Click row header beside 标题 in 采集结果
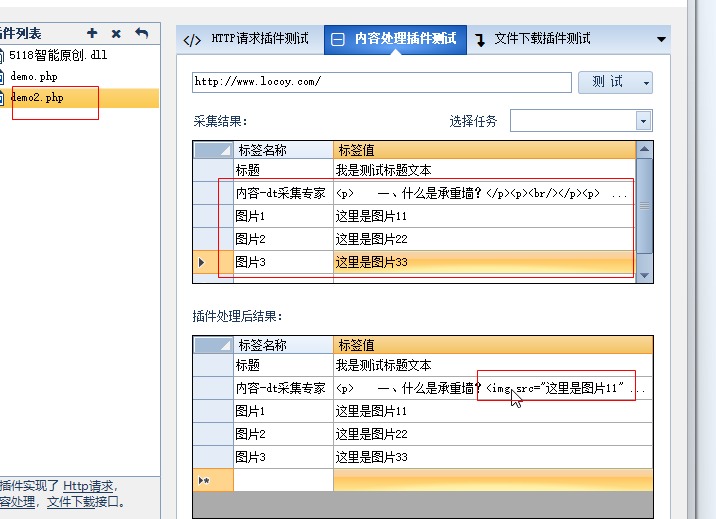 [213, 170]
